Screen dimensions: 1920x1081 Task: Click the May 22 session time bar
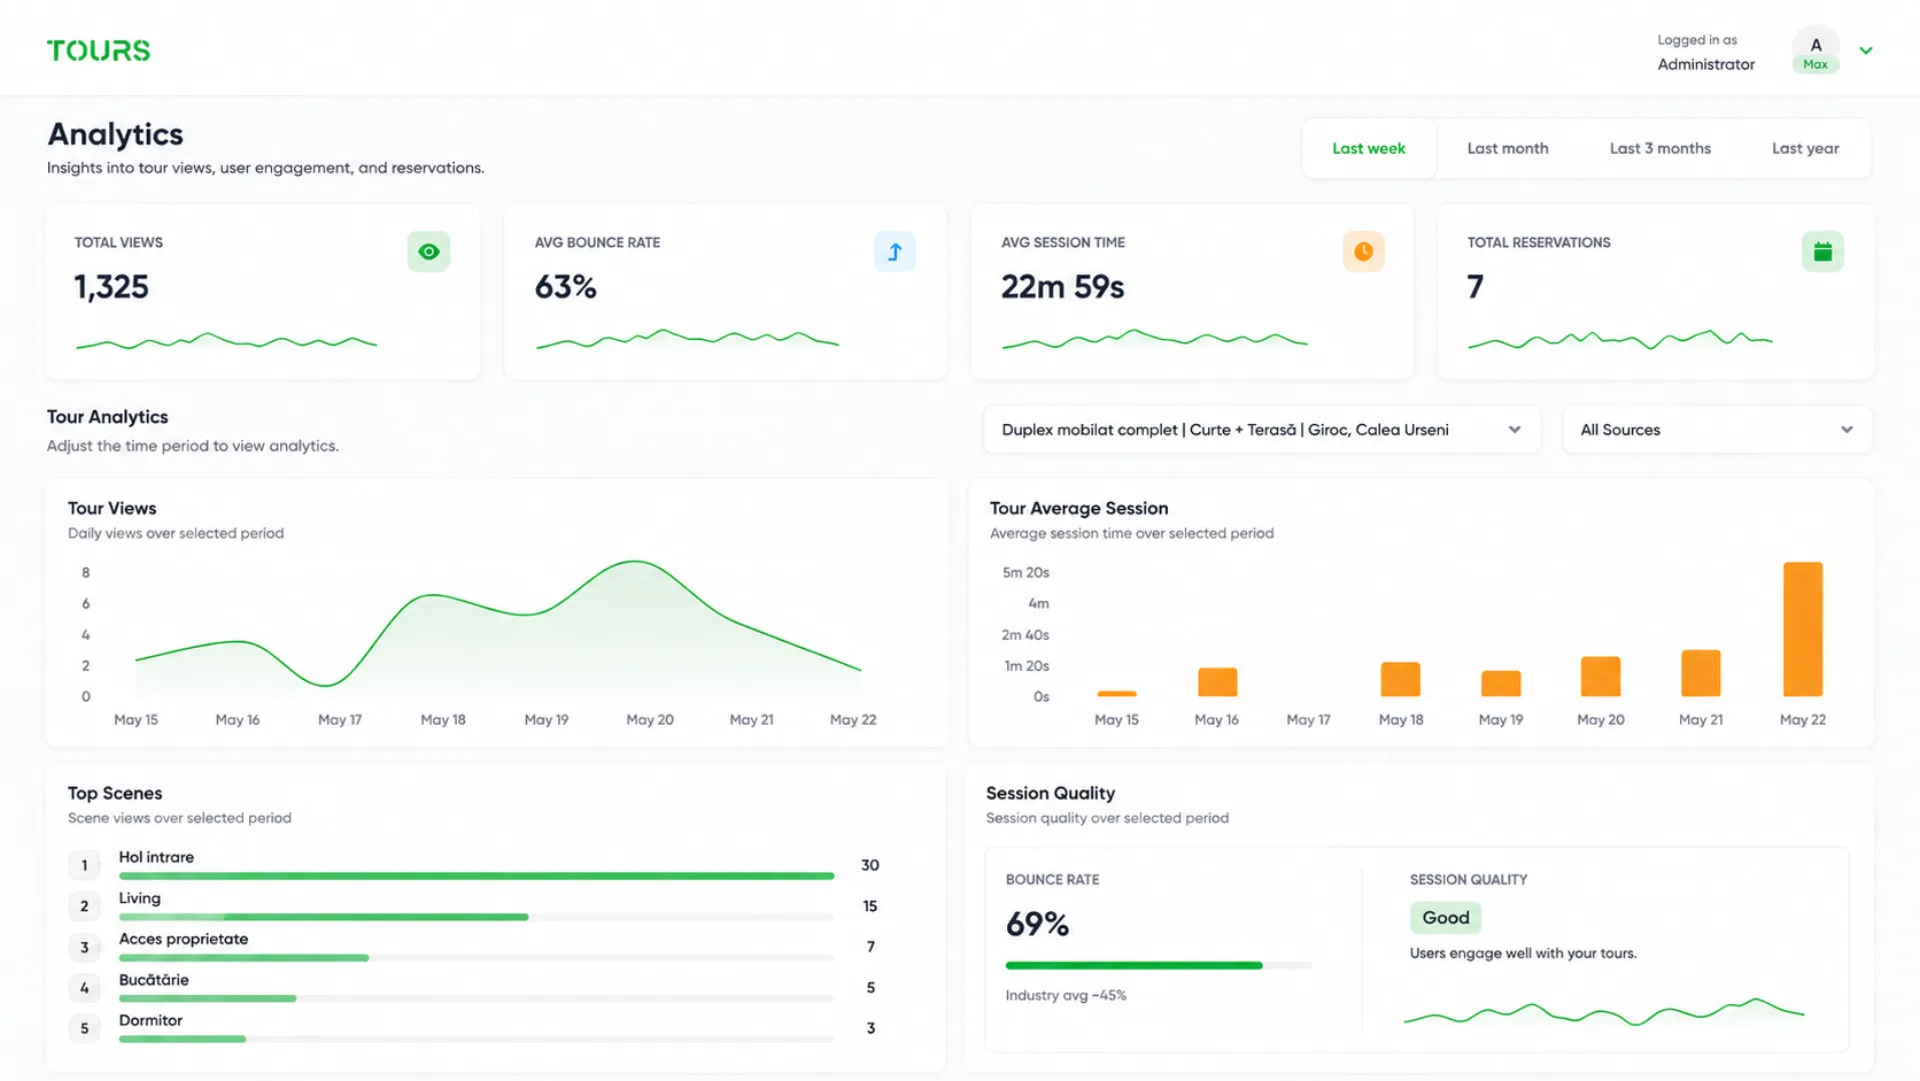(1802, 629)
